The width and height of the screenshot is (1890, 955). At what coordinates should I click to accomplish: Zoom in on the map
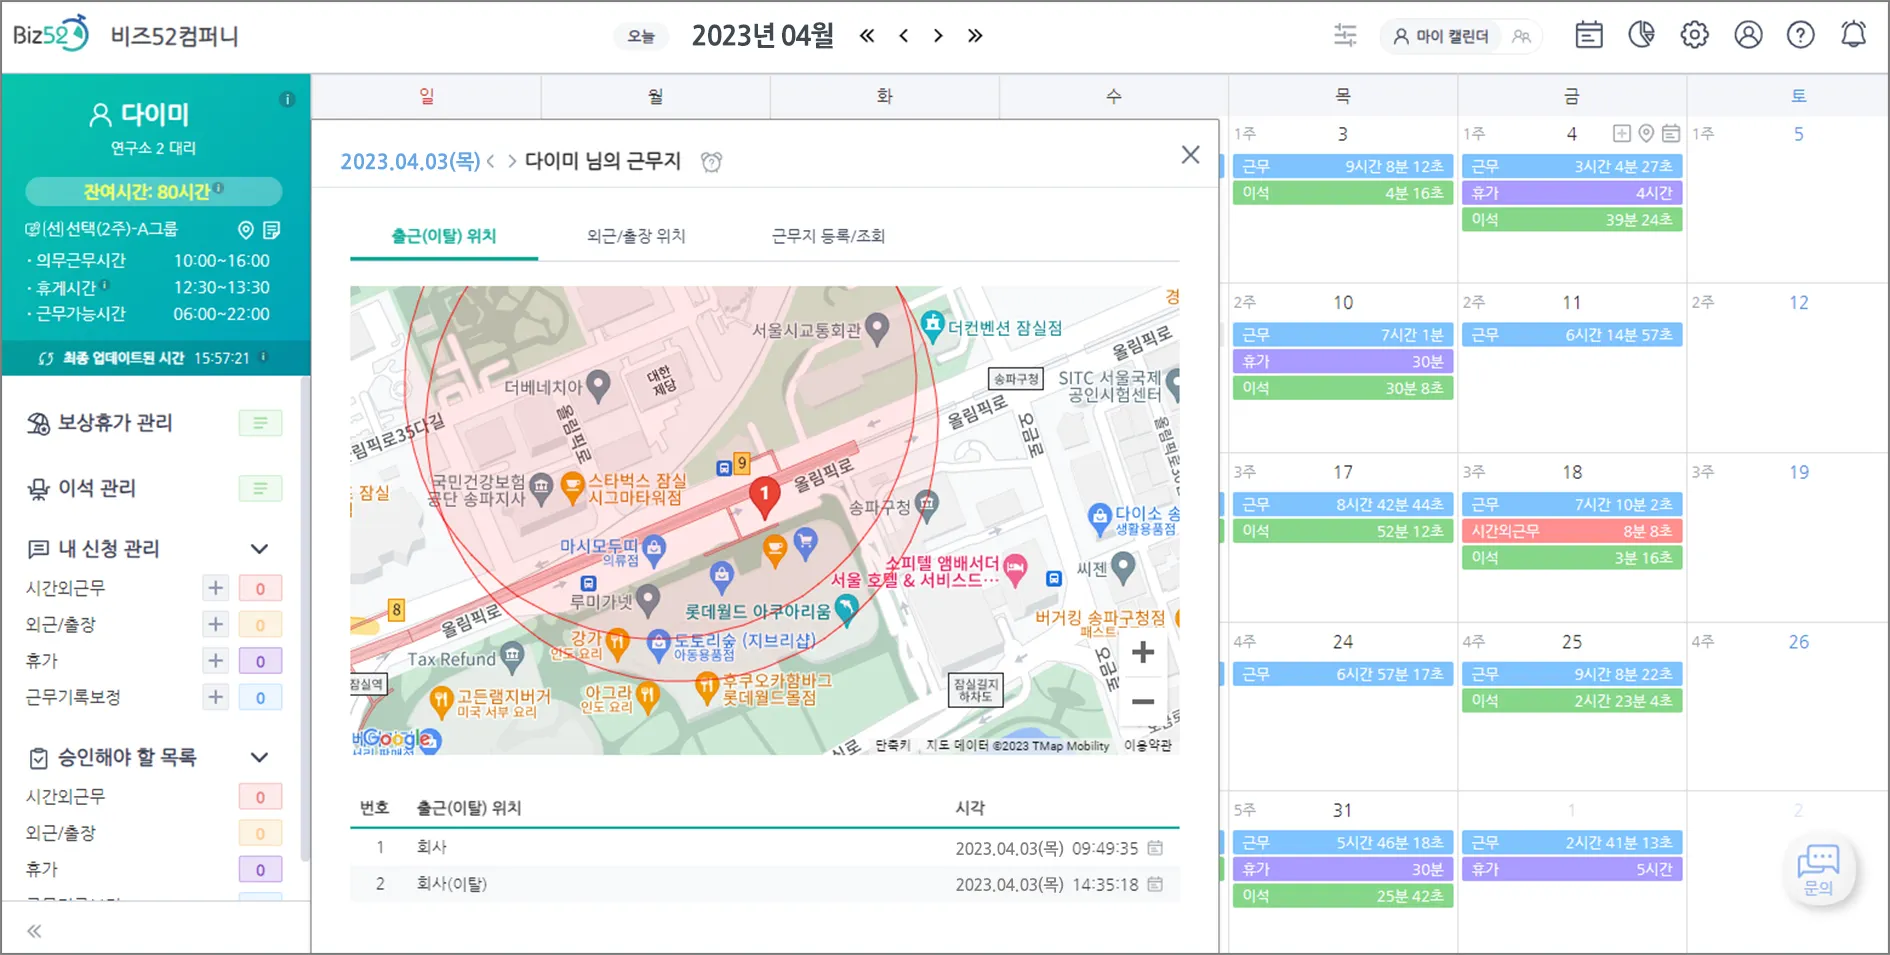pyautogui.click(x=1143, y=653)
